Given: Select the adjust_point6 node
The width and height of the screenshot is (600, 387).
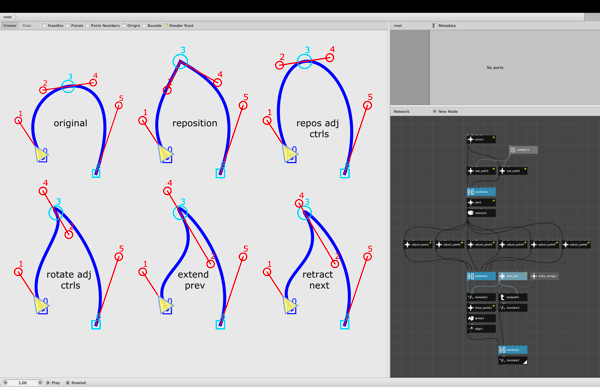Looking at the screenshot, I should coord(576,244).
